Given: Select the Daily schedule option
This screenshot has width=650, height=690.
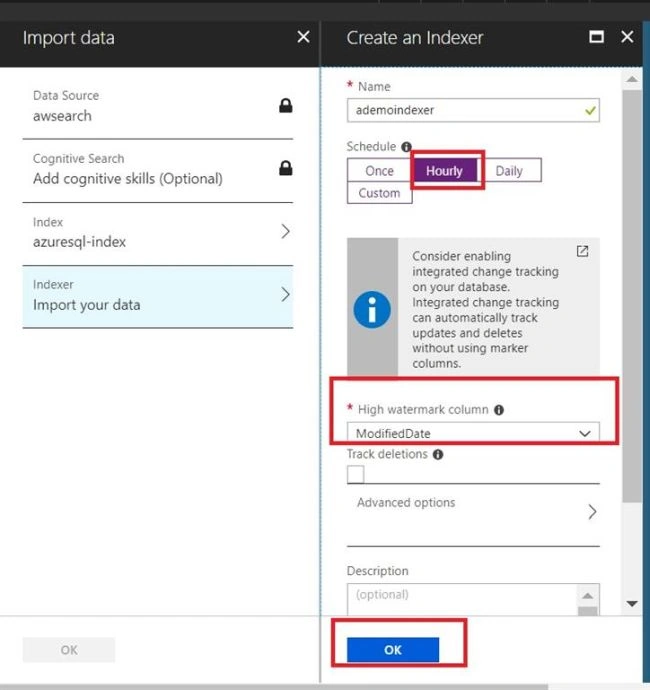Looking at the screenshot, I should tap(509, 170).
